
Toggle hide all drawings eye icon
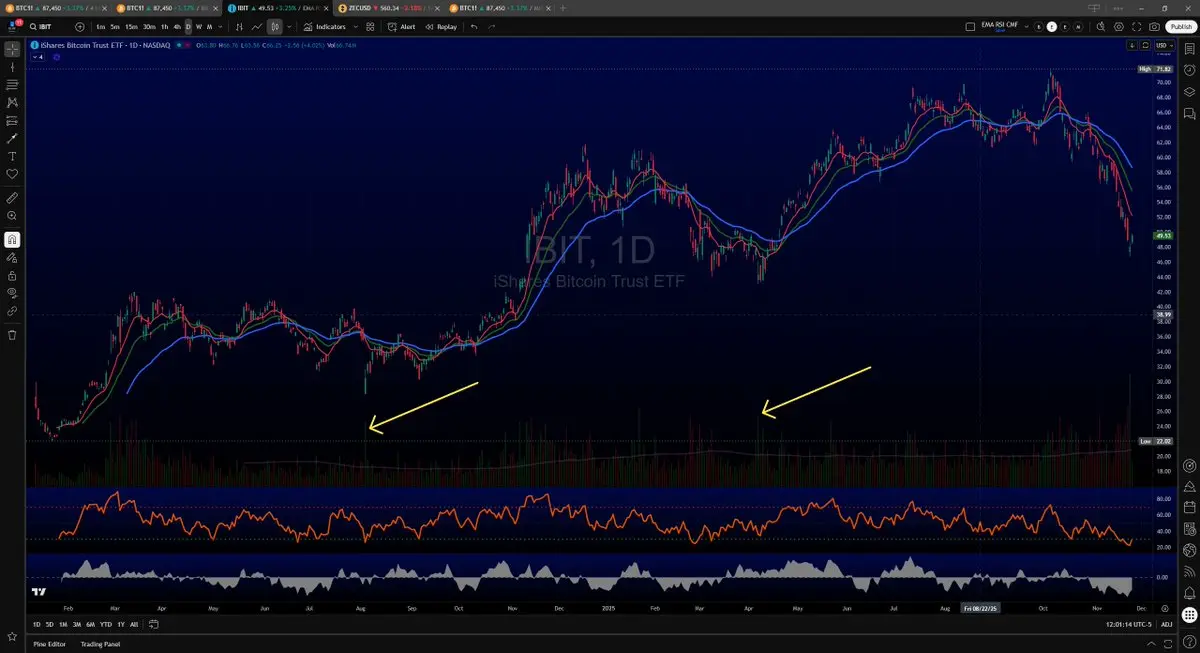coord(12,293)
